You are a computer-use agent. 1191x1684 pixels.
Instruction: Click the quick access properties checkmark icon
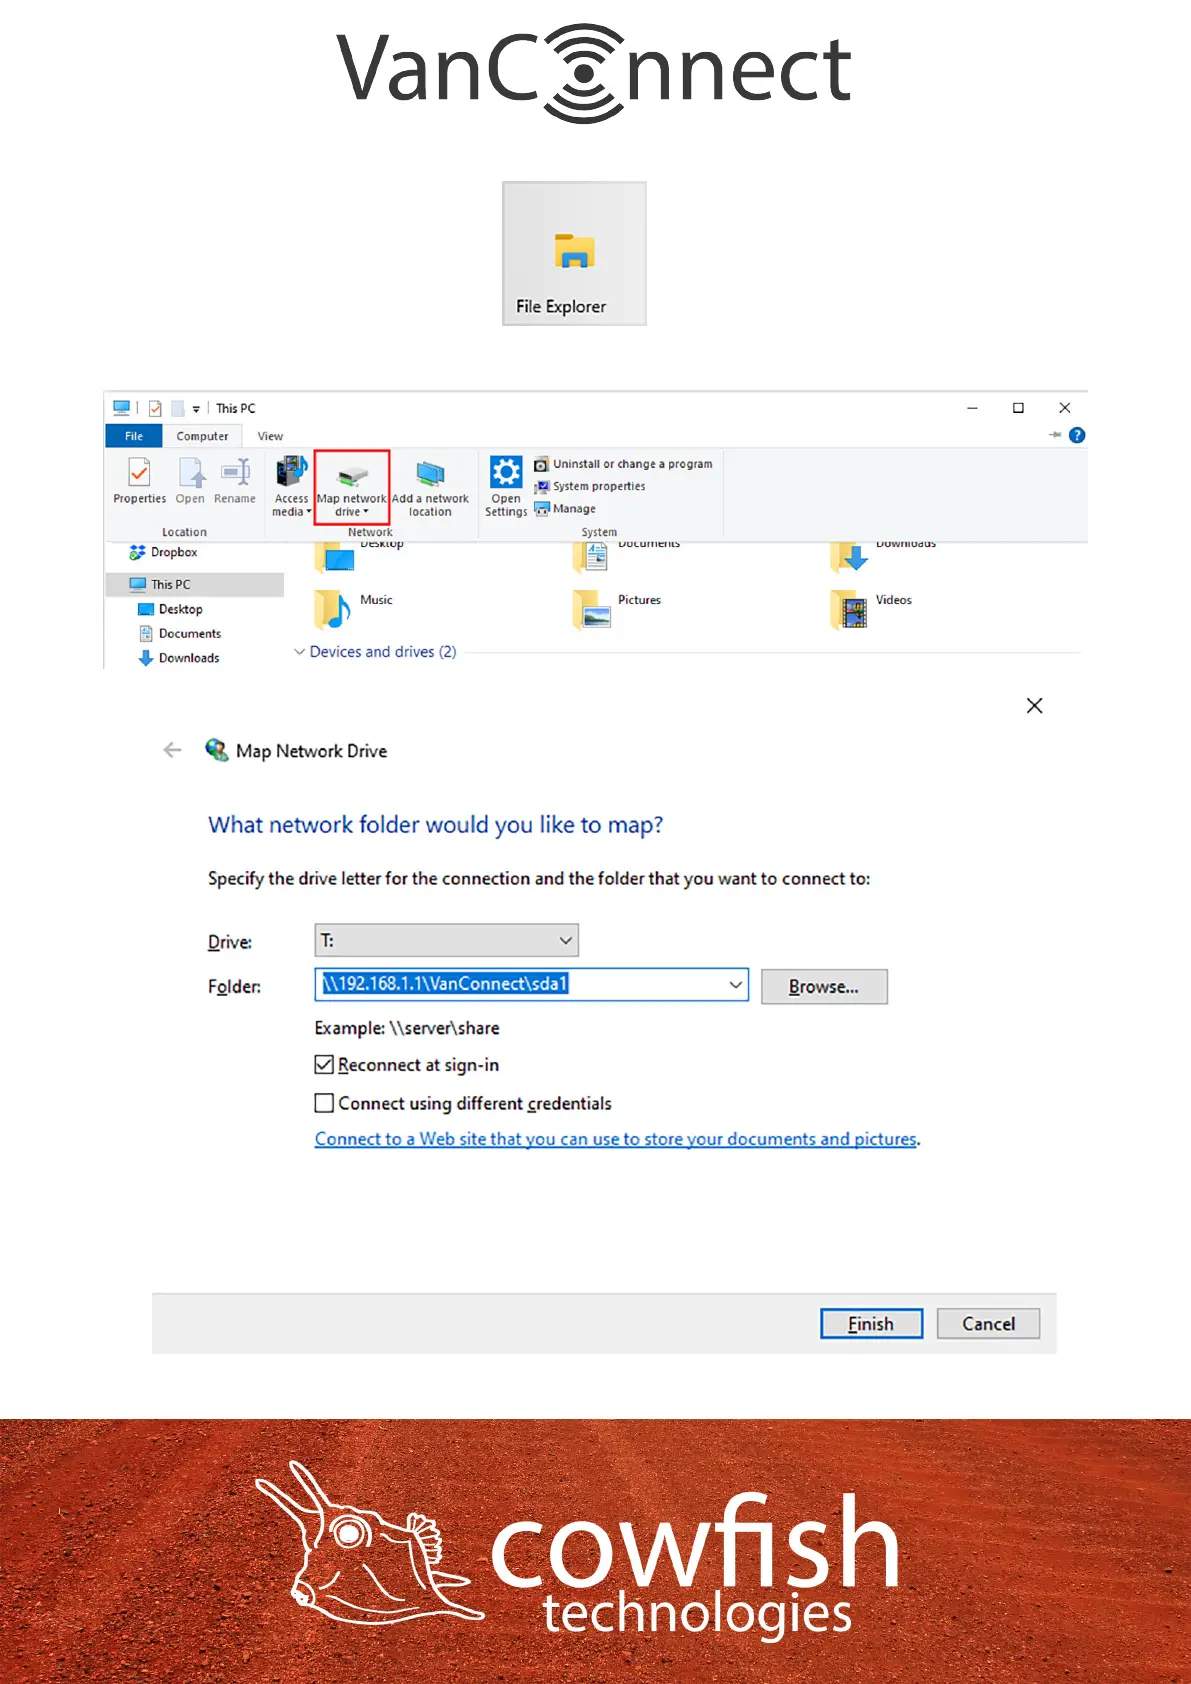(155, 408)
